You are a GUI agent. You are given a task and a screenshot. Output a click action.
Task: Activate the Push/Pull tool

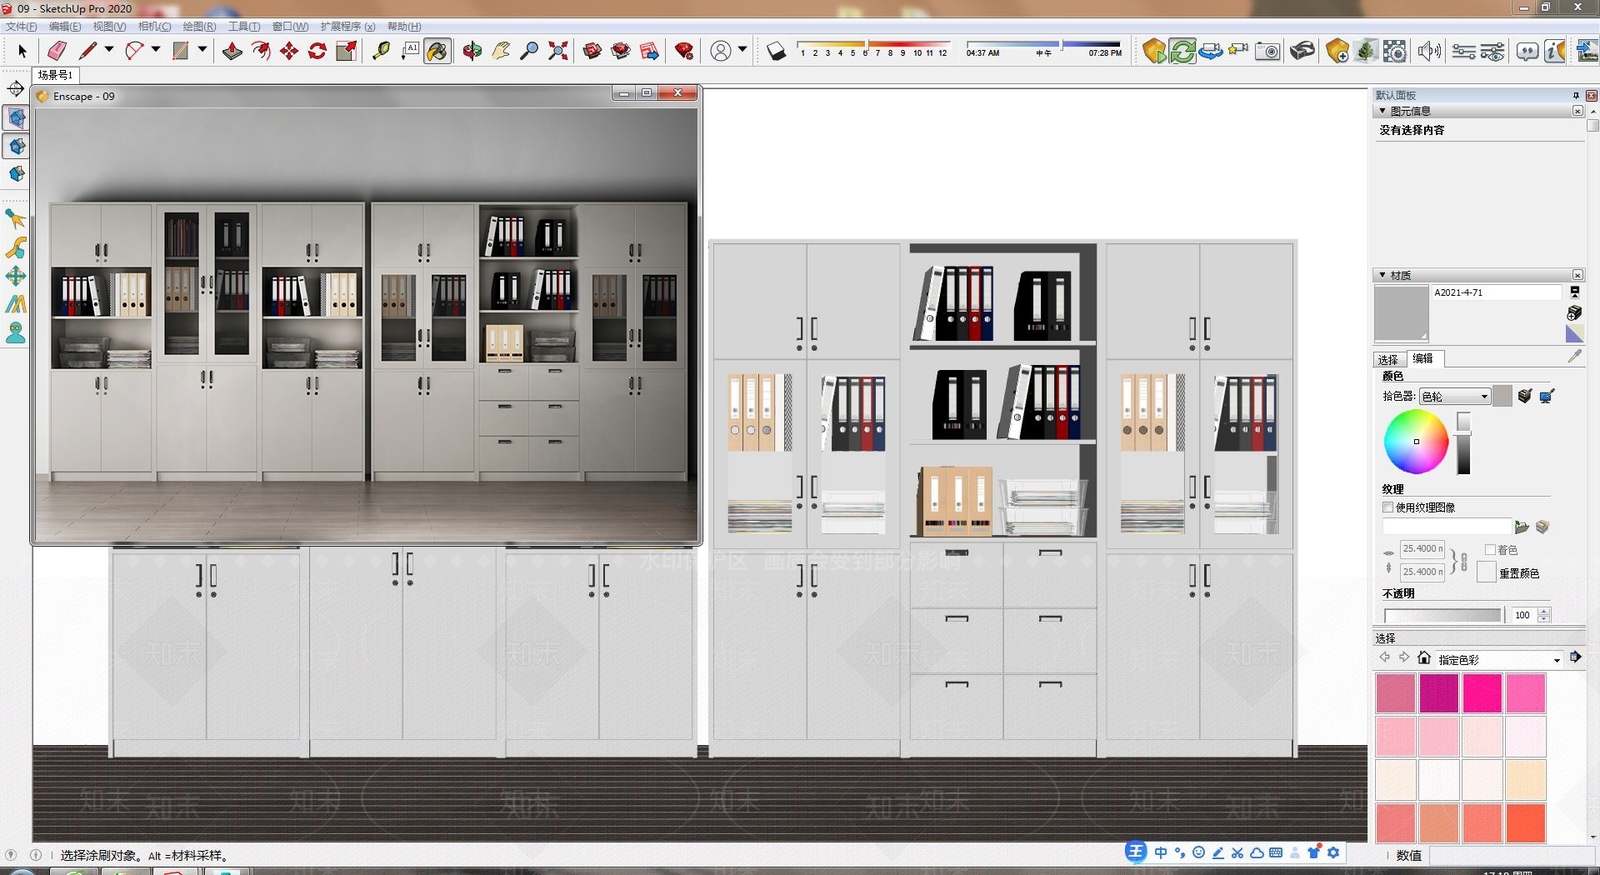click(x=232, y=51)
